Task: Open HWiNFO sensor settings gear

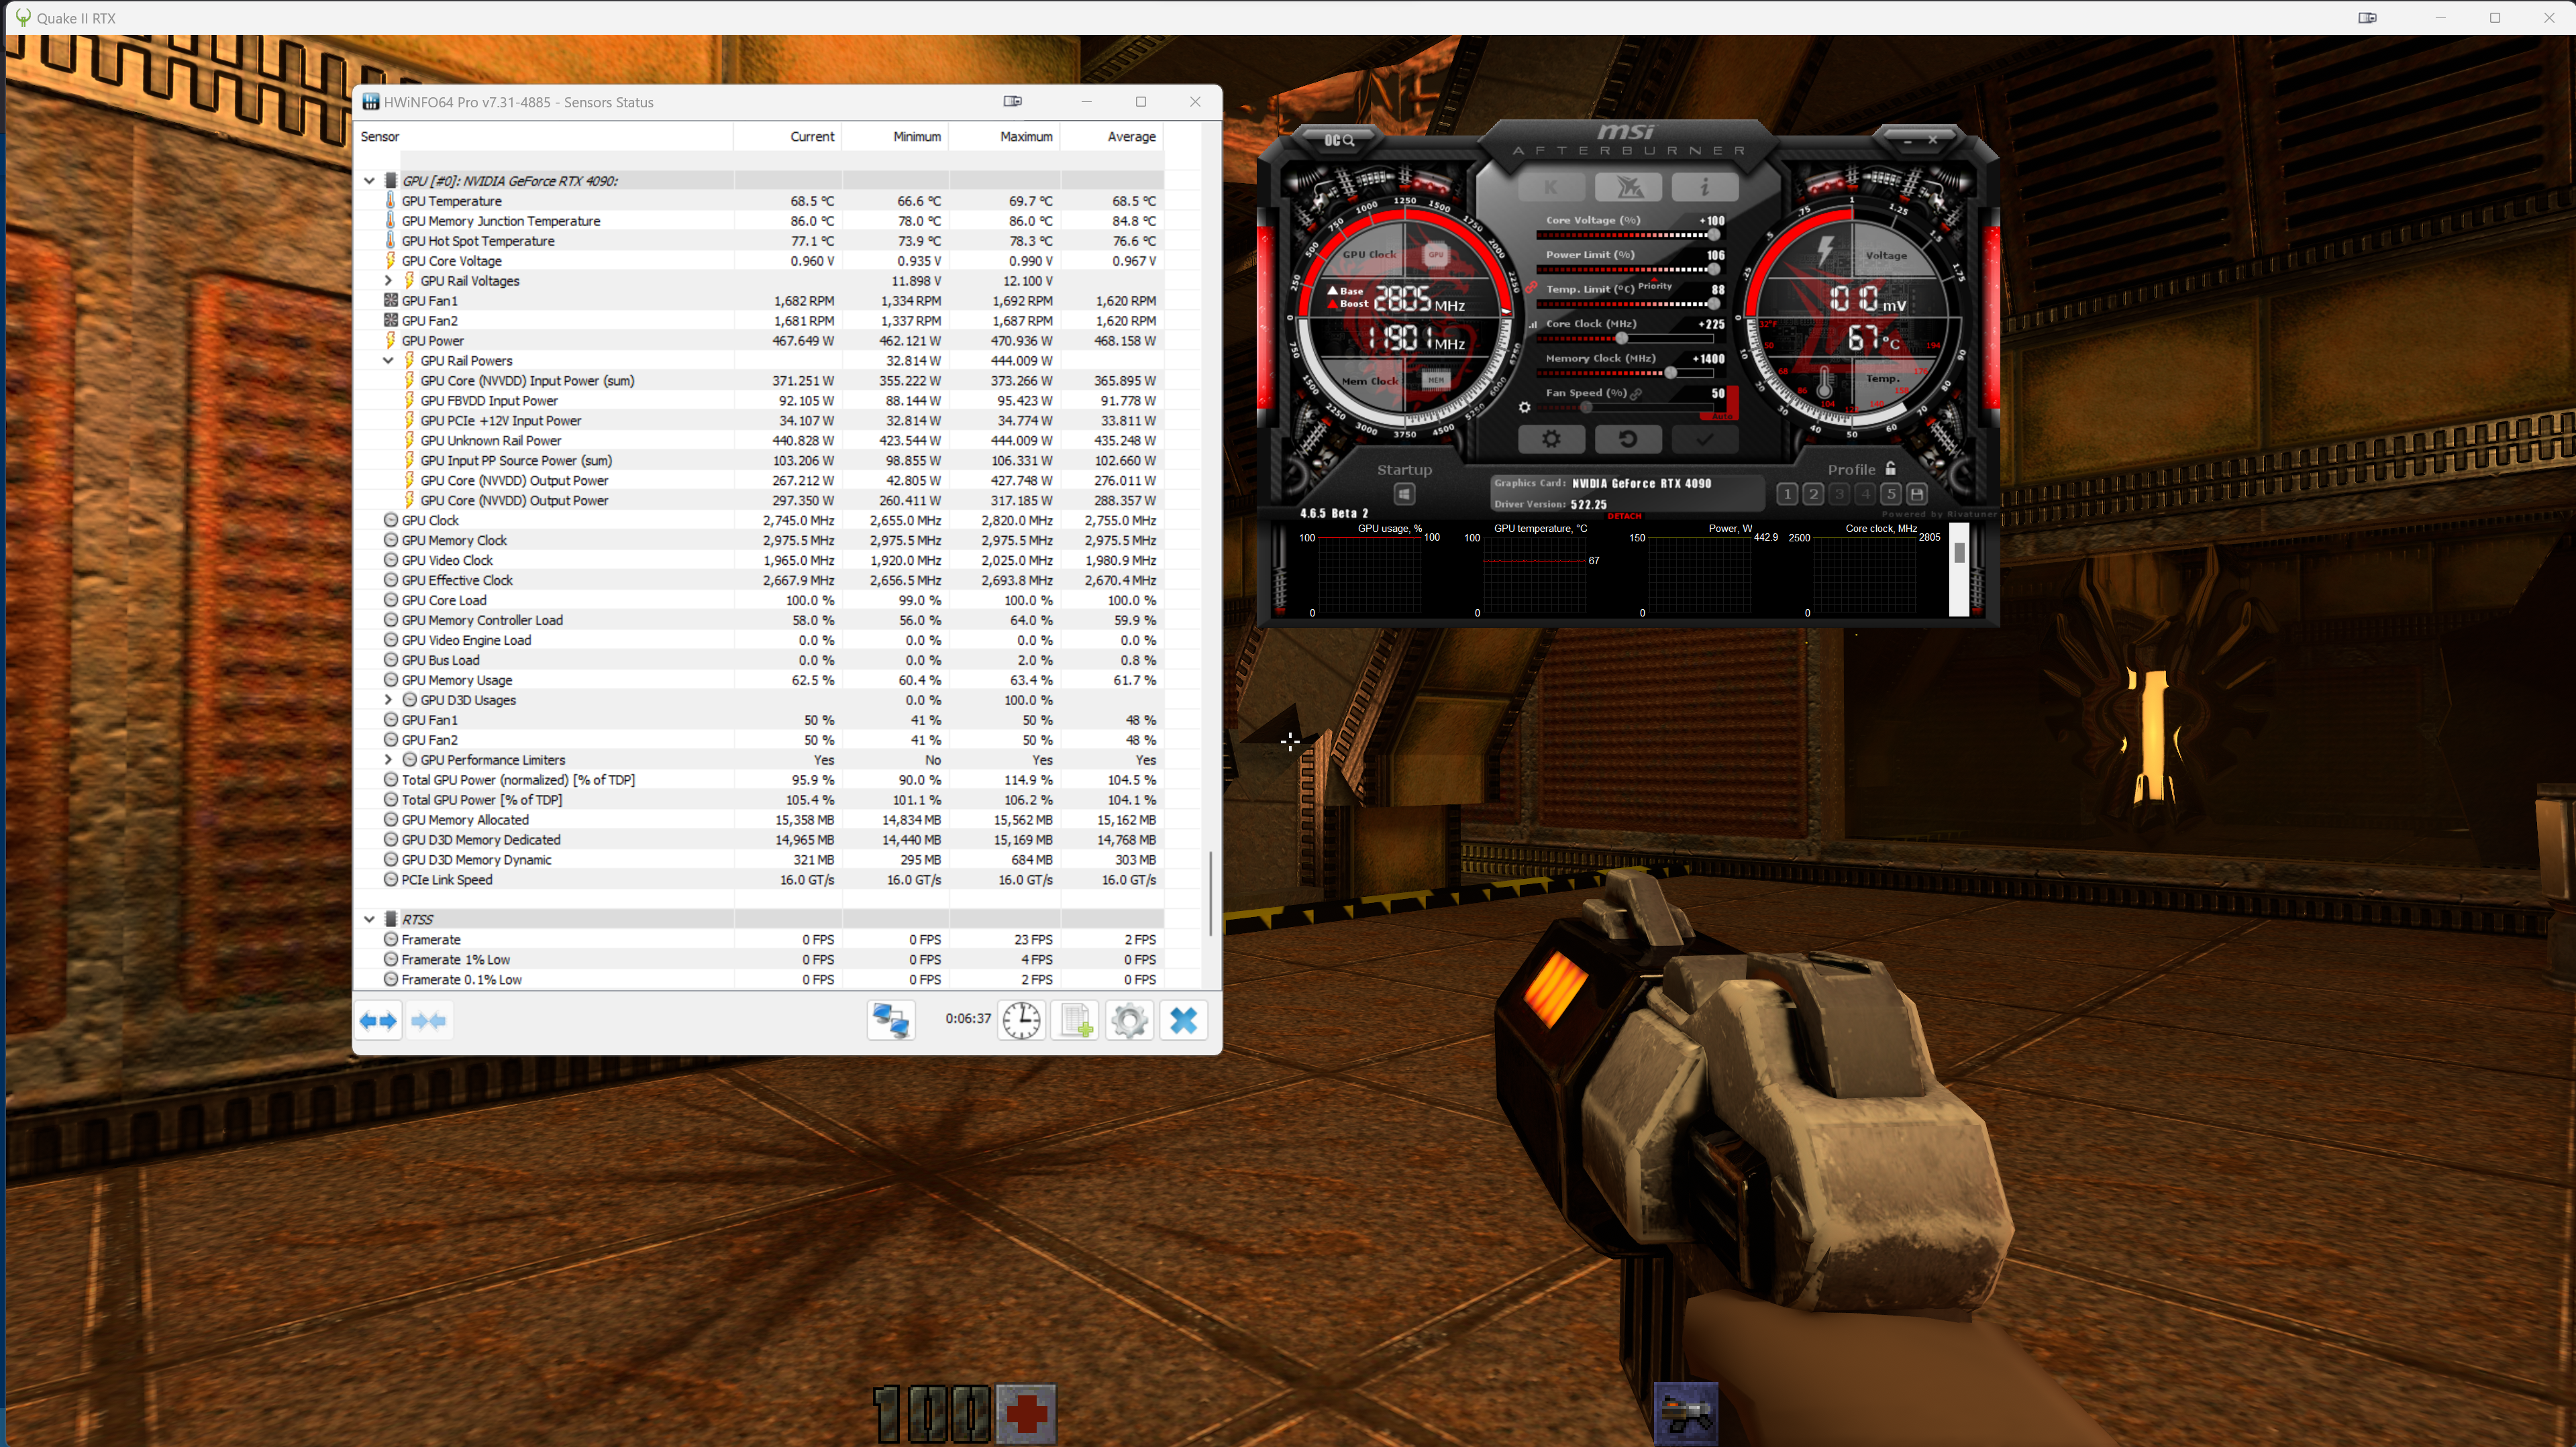Action: click(x=1130, y=1021)
